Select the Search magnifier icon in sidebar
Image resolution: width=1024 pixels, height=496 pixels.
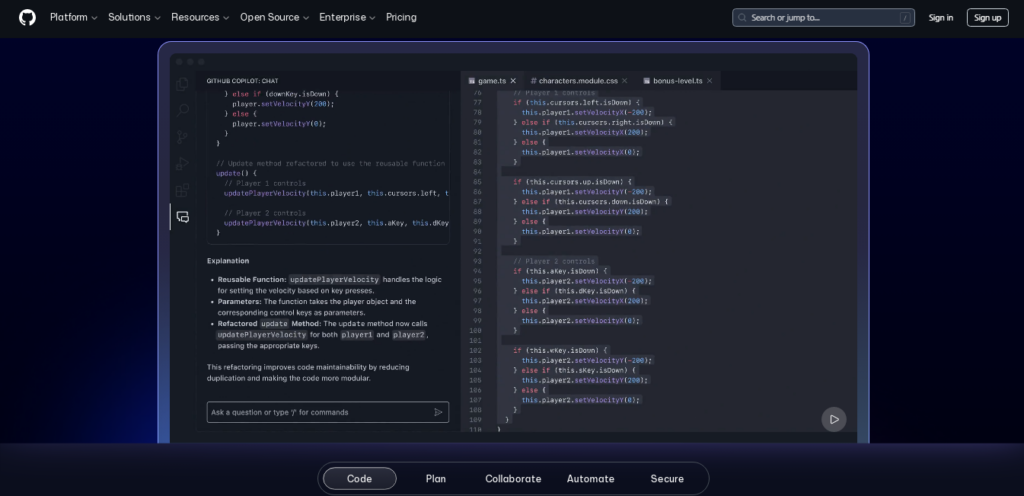(x=182, y=110)
